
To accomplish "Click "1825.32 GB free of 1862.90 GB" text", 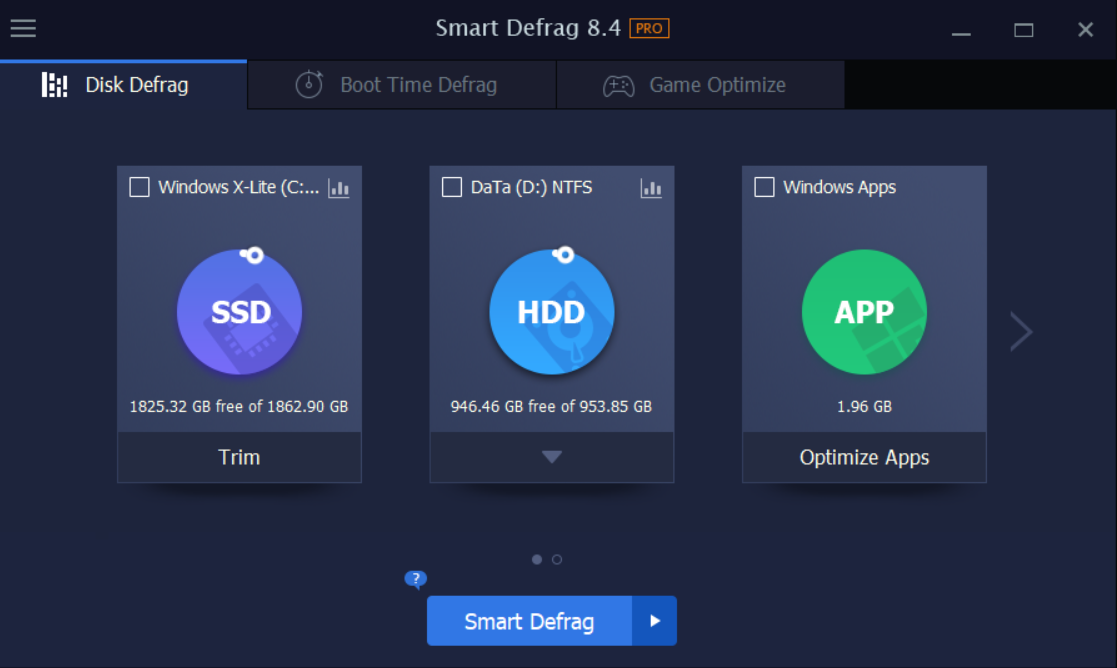I will pyautogui.click(x=239, y=407).
